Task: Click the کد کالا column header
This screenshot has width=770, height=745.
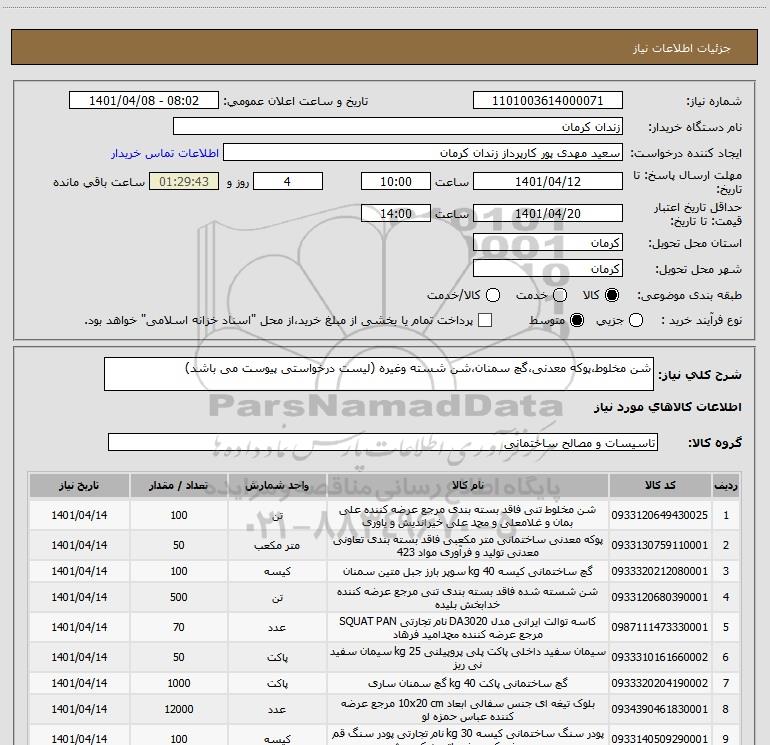Action: click(660, 485)
